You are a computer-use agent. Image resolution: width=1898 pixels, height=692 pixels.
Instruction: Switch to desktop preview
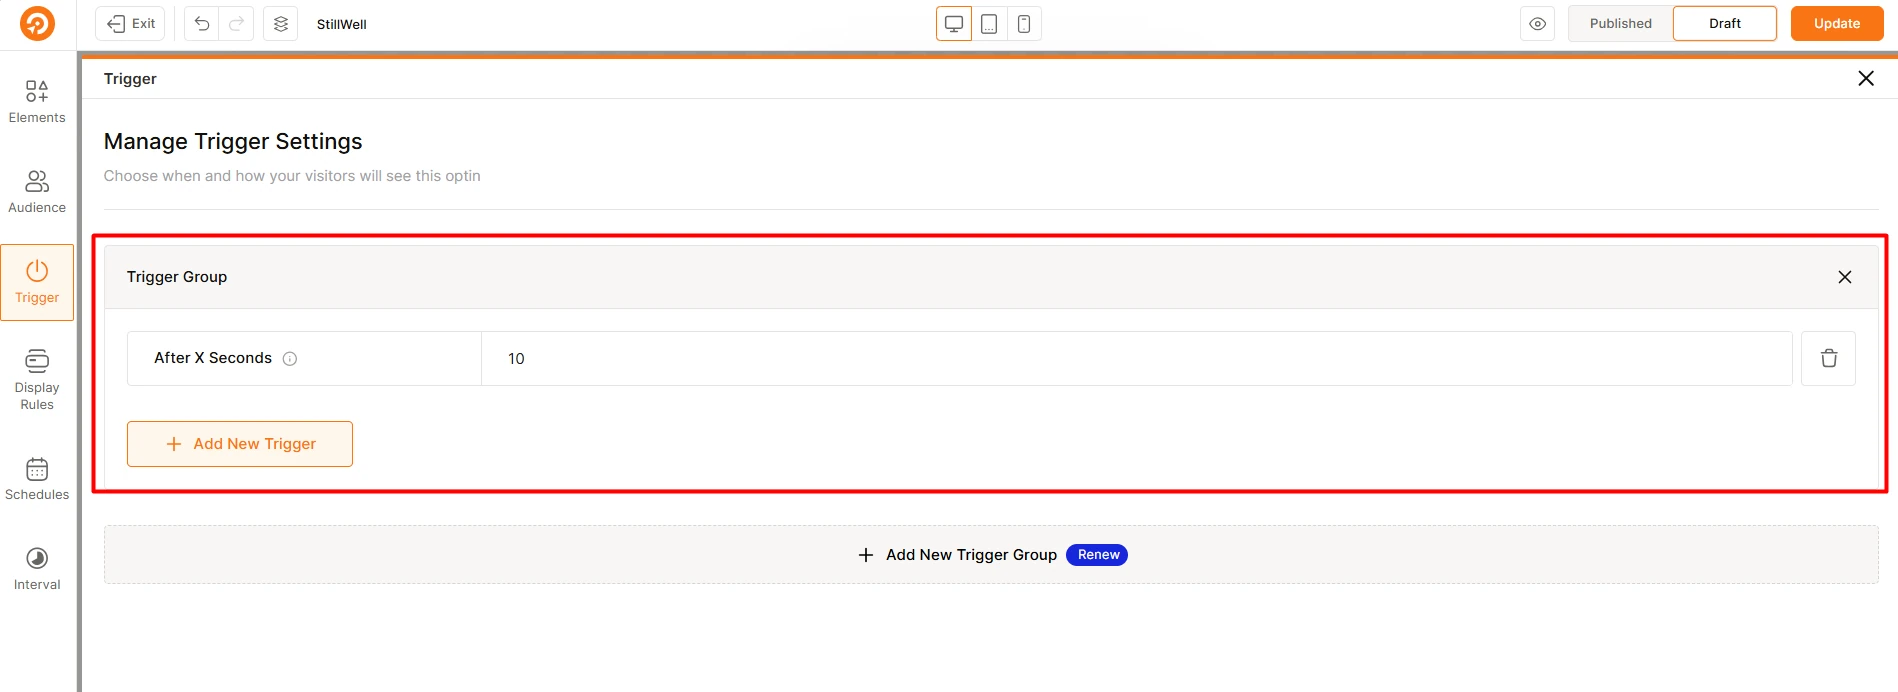click(954, 24)
